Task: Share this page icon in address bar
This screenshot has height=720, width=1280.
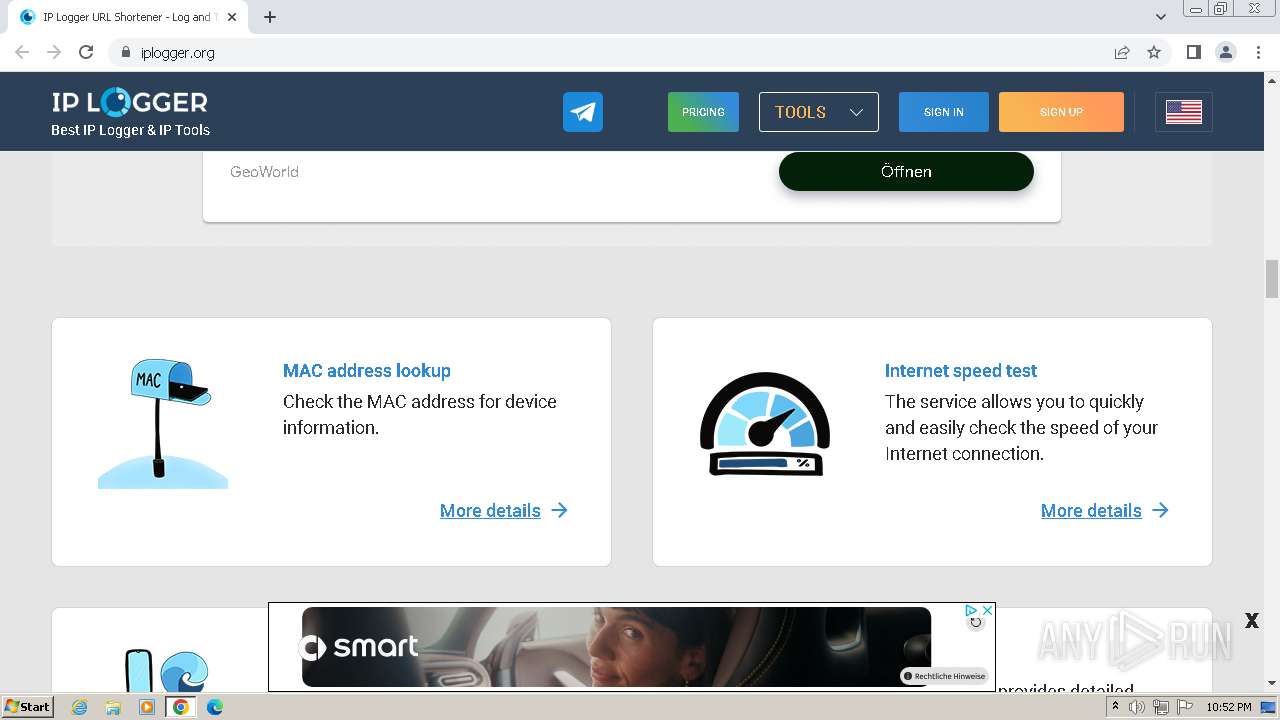Action: pos(1122,52)
